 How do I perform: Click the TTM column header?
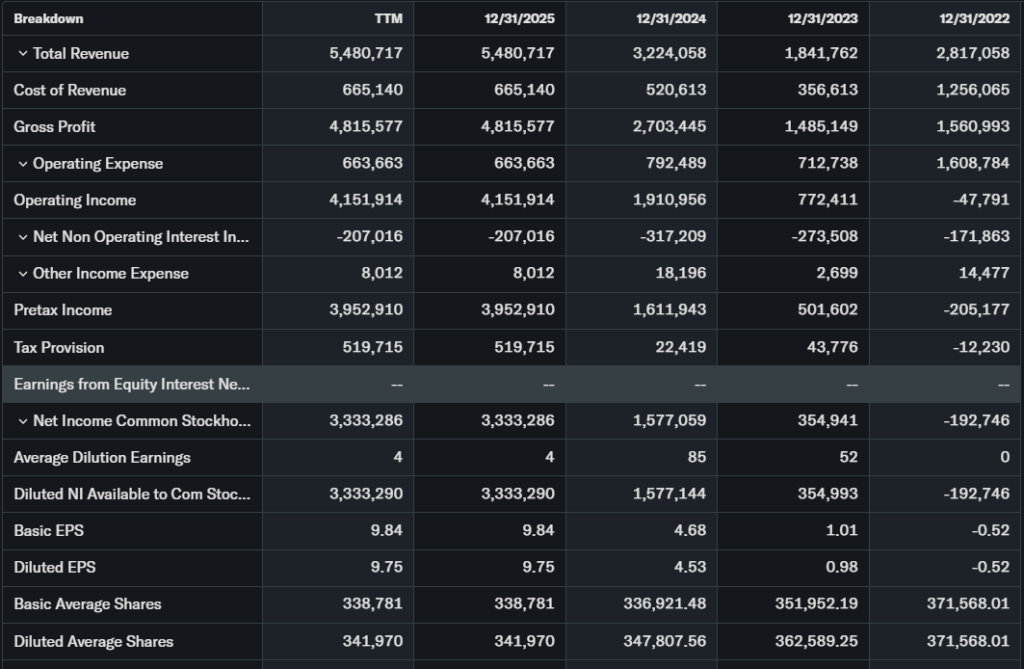click(388, 19)
